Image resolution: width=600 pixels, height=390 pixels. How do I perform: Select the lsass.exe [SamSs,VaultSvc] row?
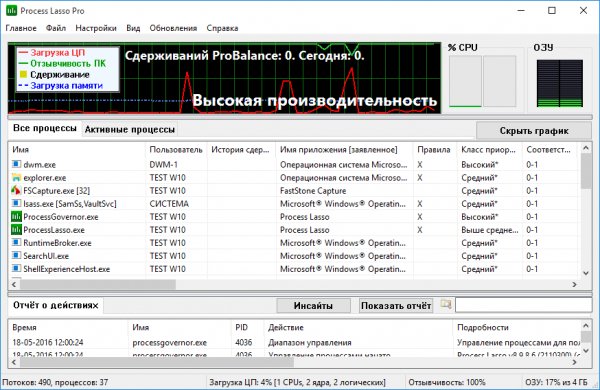pyautogui.click(x=293, y=204)
